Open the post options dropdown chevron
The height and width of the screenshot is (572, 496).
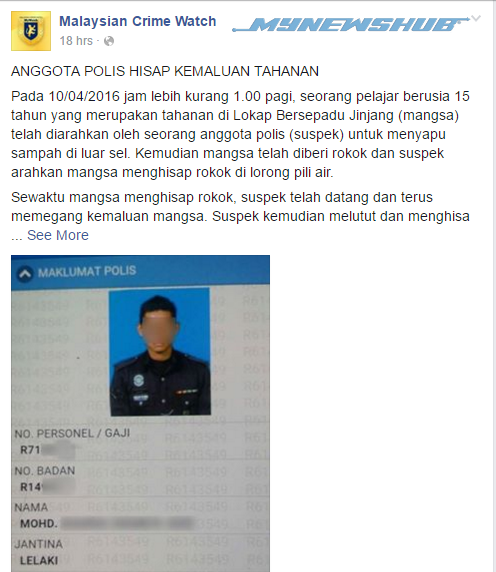point(476,18)
